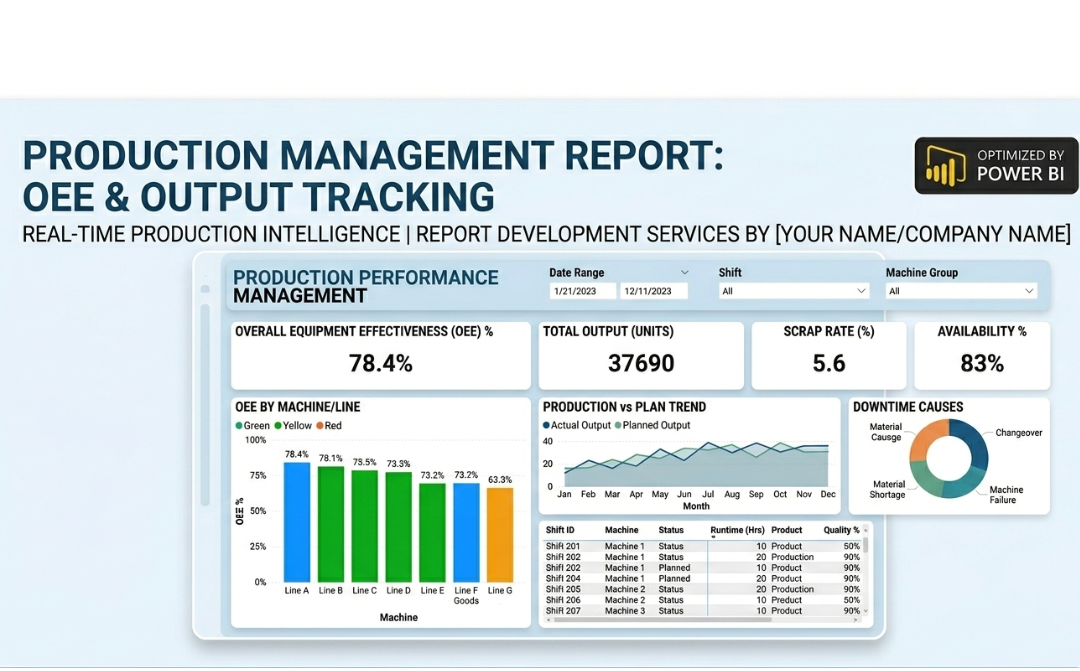Select the OEE 78.4% KPI card
This screenshot has height=671, width=1080.
click(380, 355)
